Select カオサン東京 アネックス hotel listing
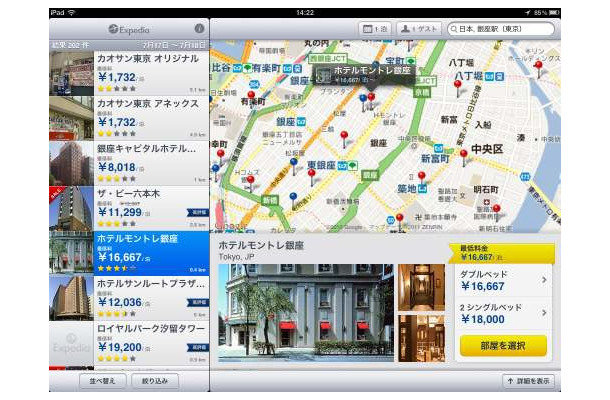The height and width of the screenshot is (400, 610). [129, 118]
